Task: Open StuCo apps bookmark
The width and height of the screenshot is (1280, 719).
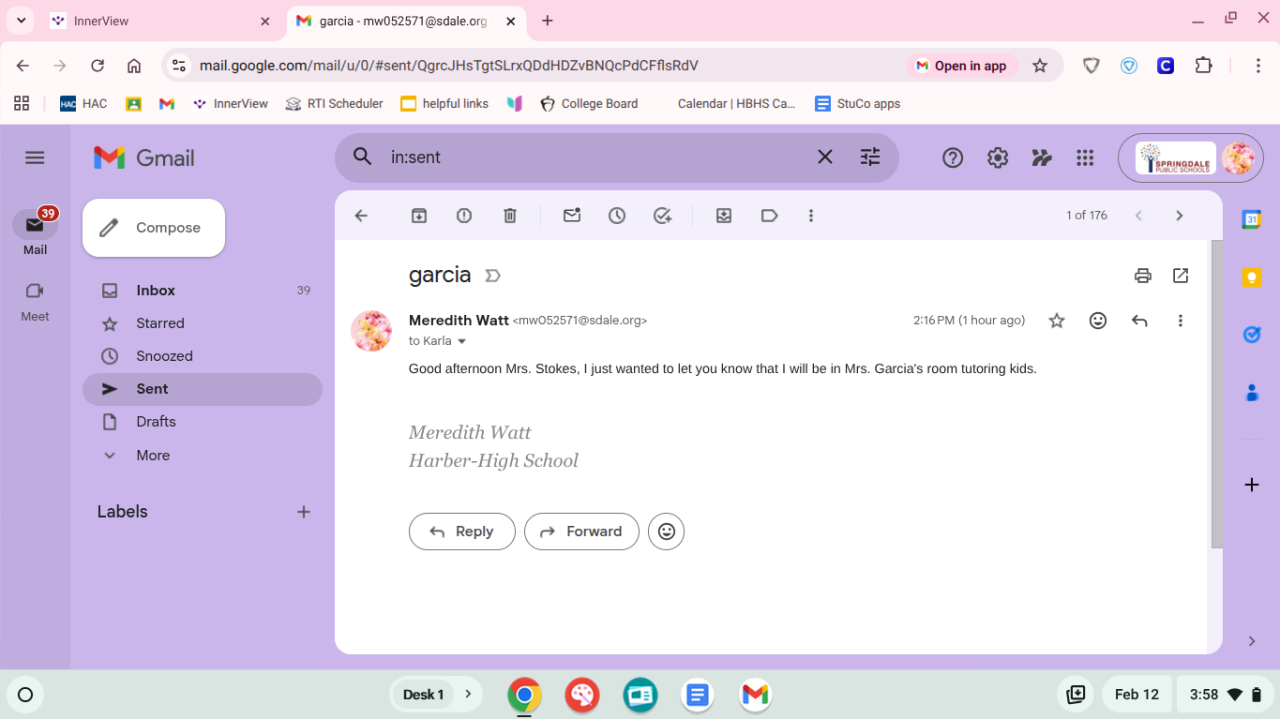Action: pyautogui.click(x=858, y=103)
